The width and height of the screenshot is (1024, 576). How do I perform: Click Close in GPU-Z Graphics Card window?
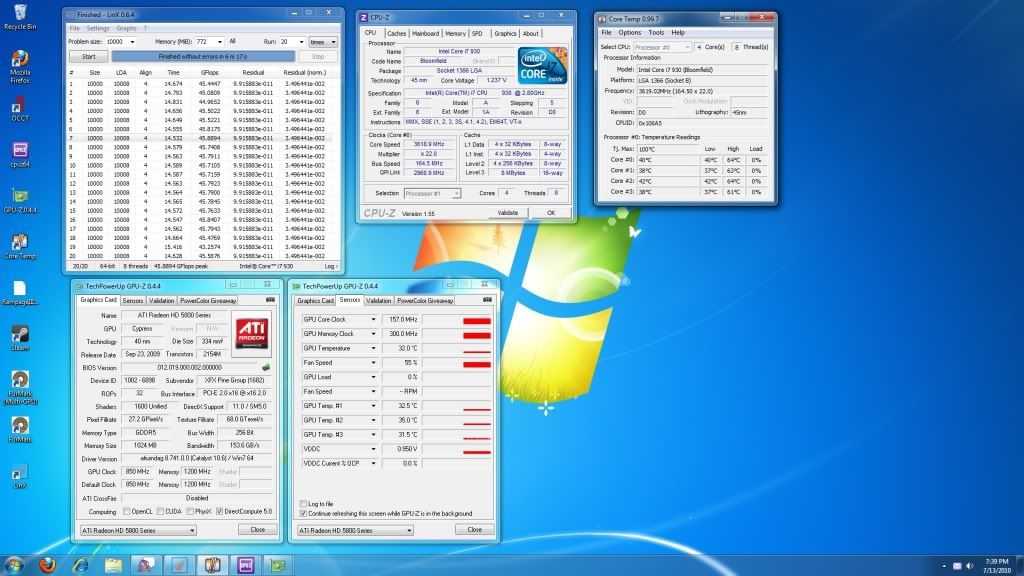pos(257,530)
